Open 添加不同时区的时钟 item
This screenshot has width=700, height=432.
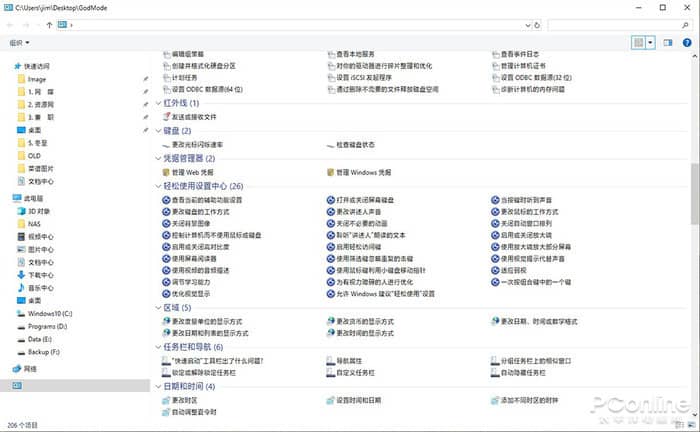point(529,400)
